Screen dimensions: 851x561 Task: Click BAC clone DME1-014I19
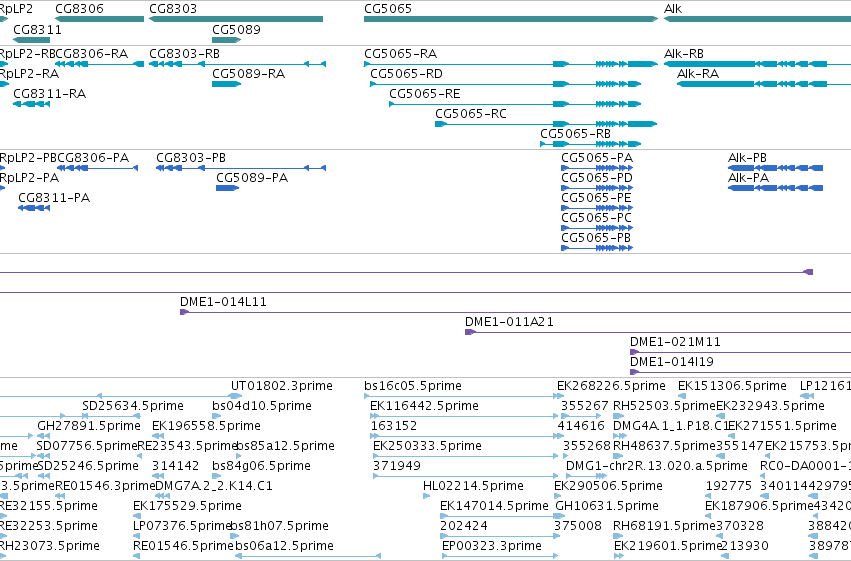pos(740,372)
